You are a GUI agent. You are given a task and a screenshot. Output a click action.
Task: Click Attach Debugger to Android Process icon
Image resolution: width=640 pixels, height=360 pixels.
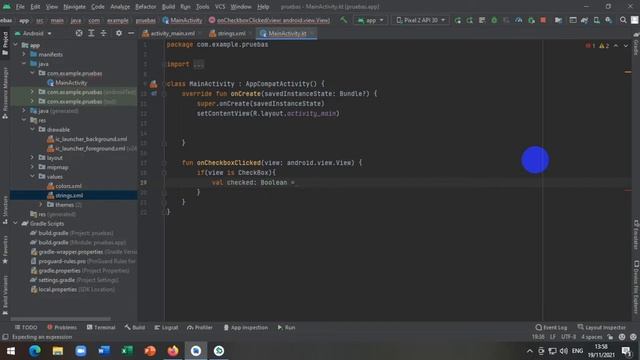531,20
